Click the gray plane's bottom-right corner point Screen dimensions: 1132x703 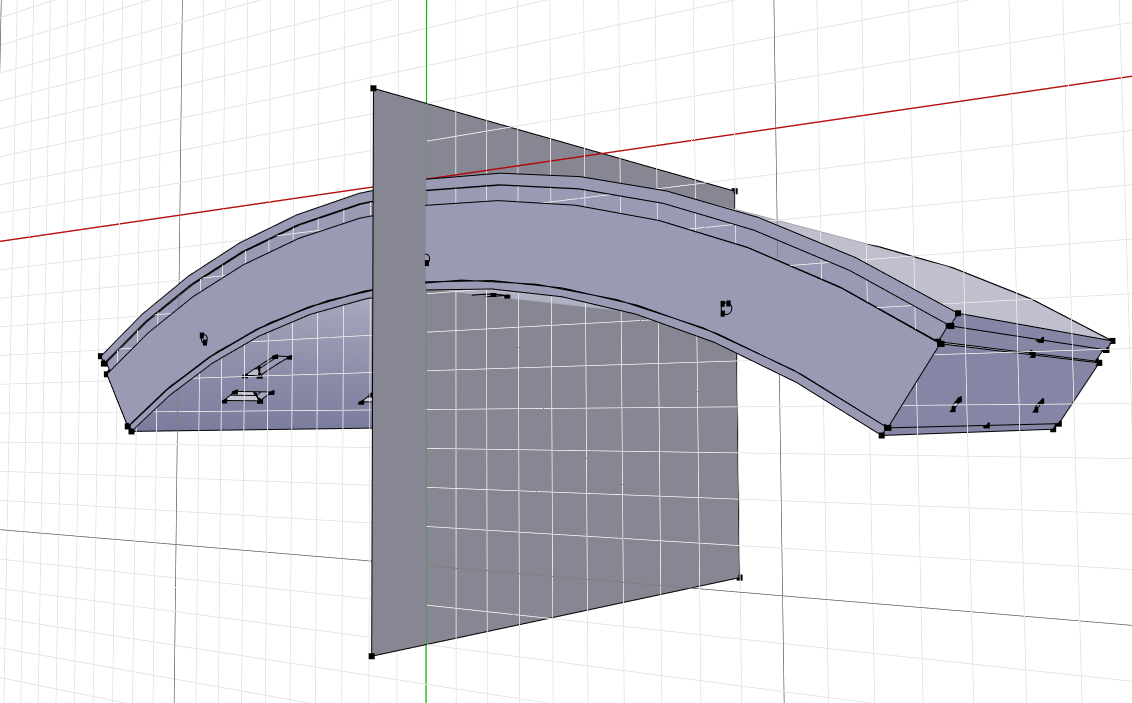tap(739, 577)
